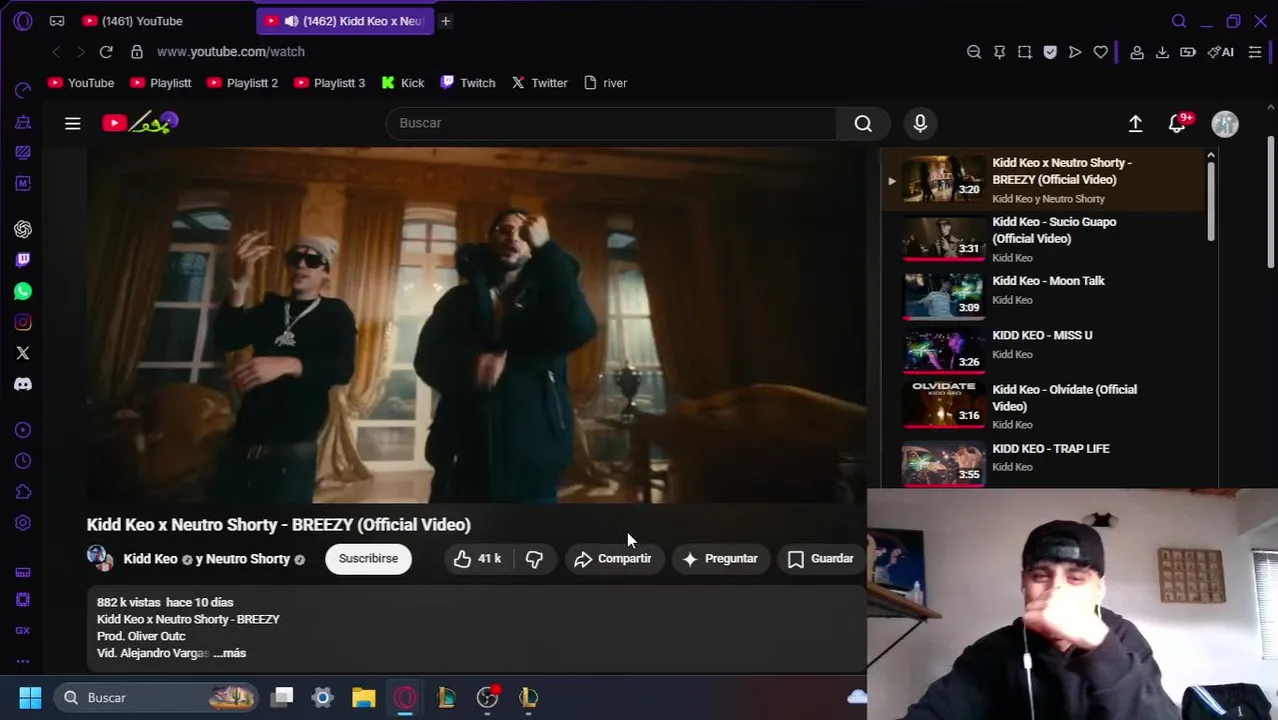
Task: Open a new browser tab
Action: point(446,21)
